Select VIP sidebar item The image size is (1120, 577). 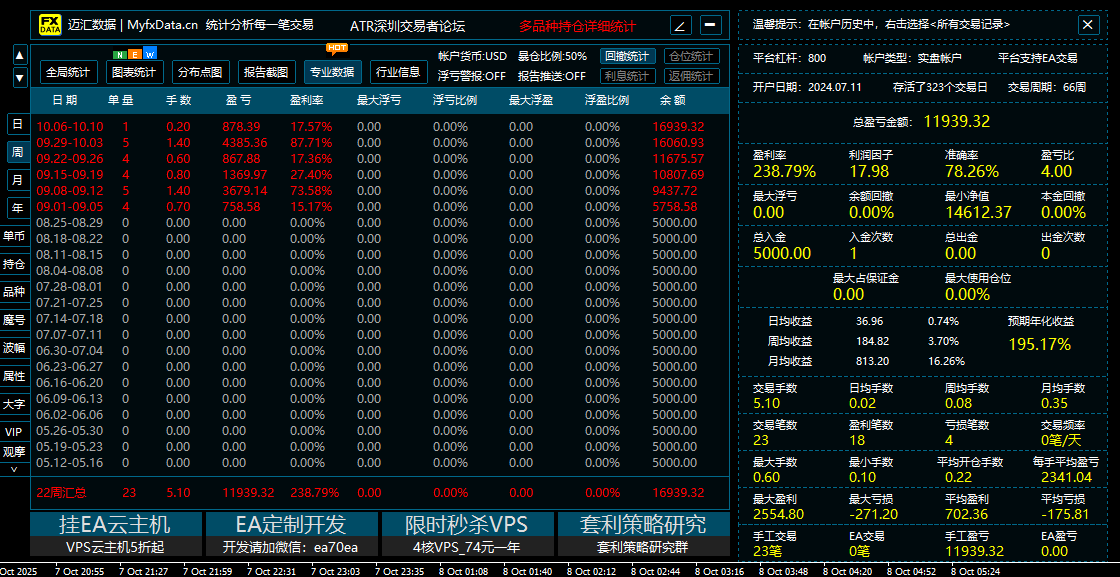(14, 432)
